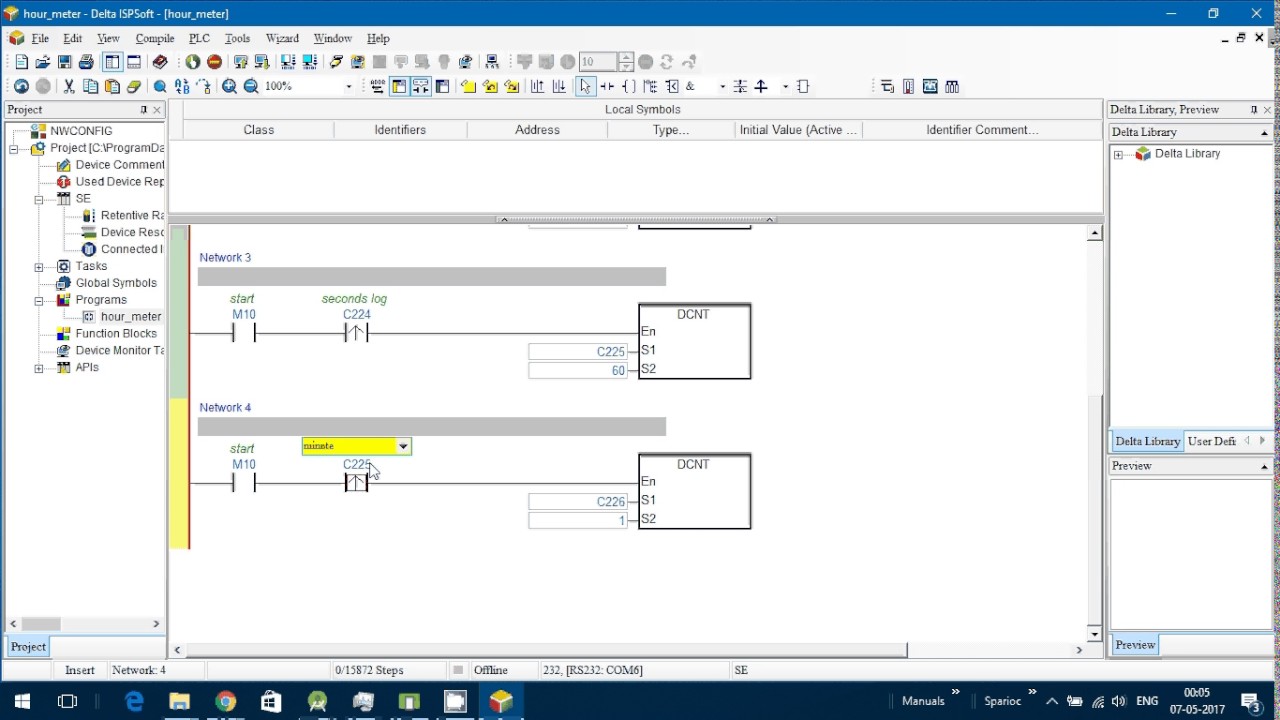Toggle the Project workspace panel icon

[112, 62]
